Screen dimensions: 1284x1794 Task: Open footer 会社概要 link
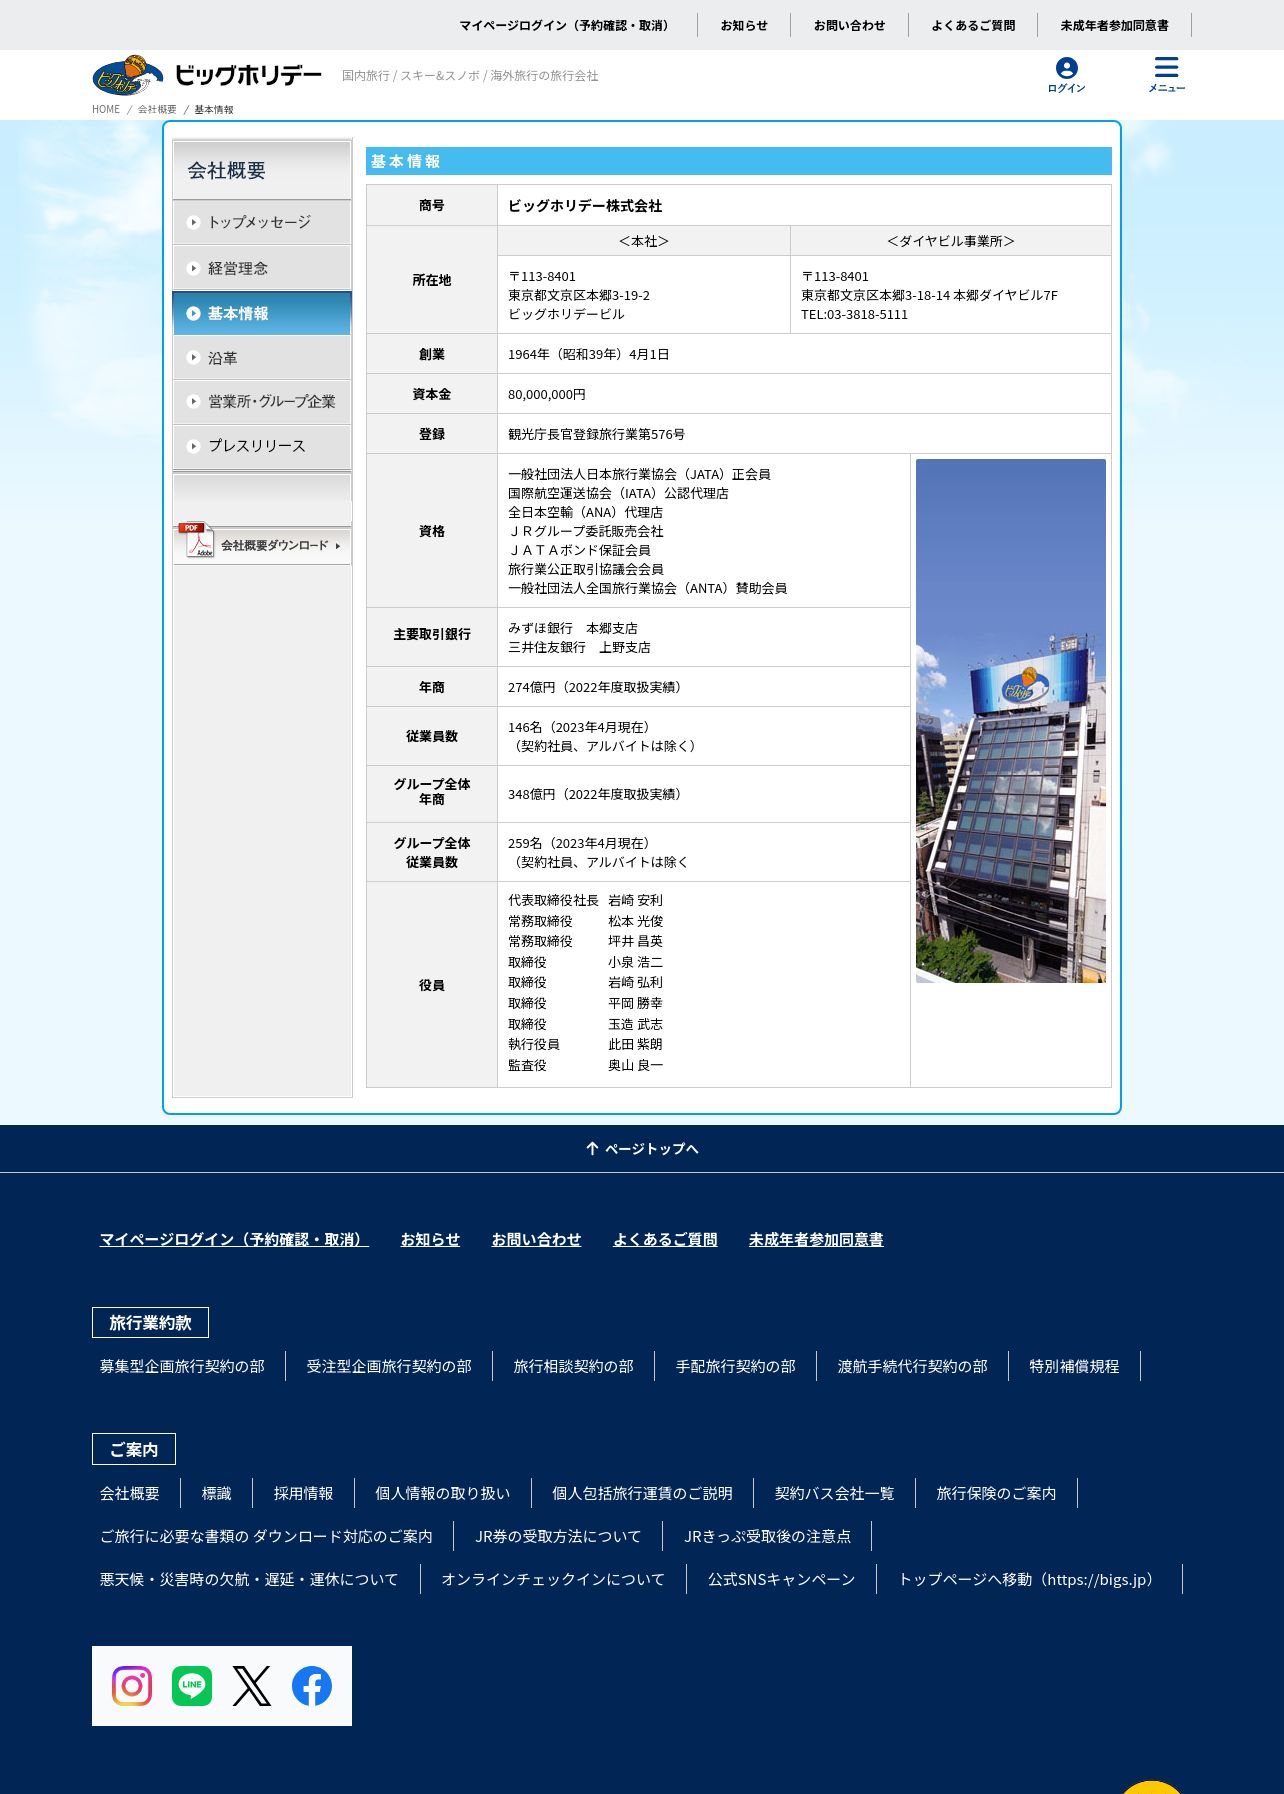[130, 1493]
